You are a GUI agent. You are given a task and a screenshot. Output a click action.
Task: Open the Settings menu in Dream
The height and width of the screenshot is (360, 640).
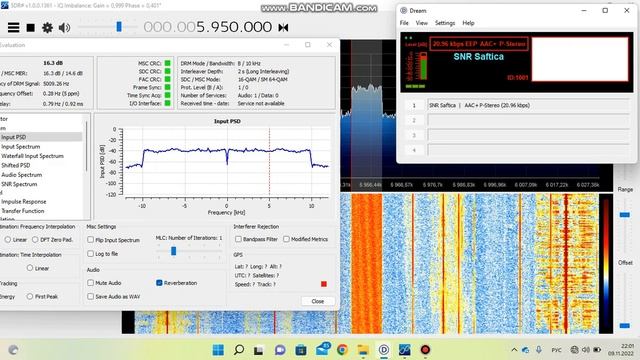(445, 23)
